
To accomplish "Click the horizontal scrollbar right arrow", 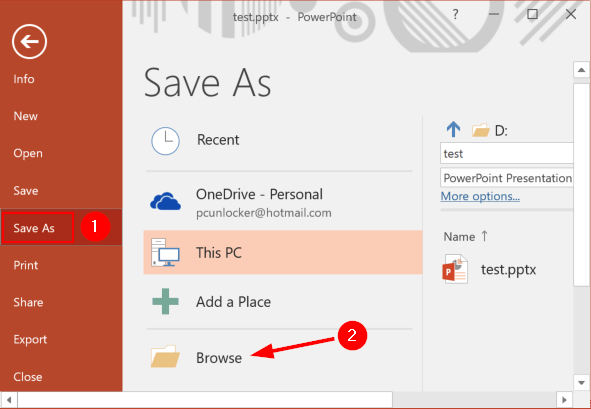I will tap(564, 400).
